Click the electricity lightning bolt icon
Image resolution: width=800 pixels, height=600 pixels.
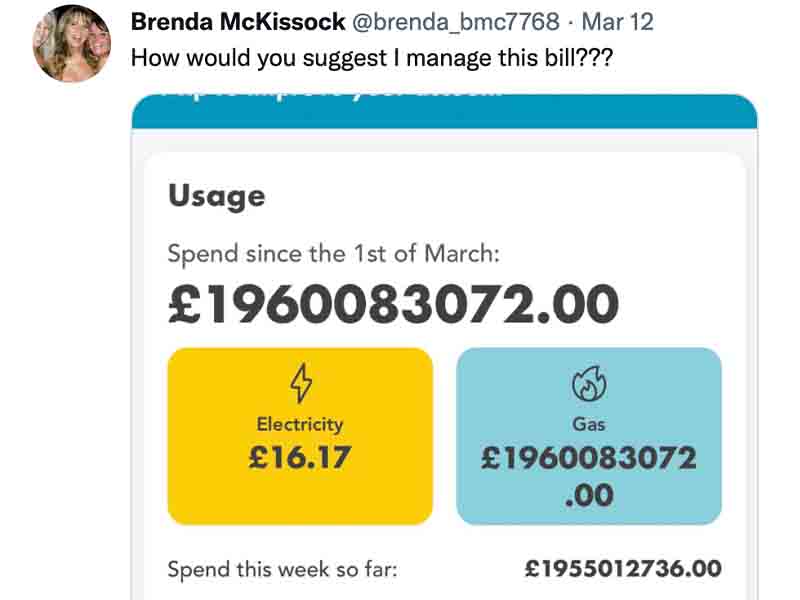[301, 383]
